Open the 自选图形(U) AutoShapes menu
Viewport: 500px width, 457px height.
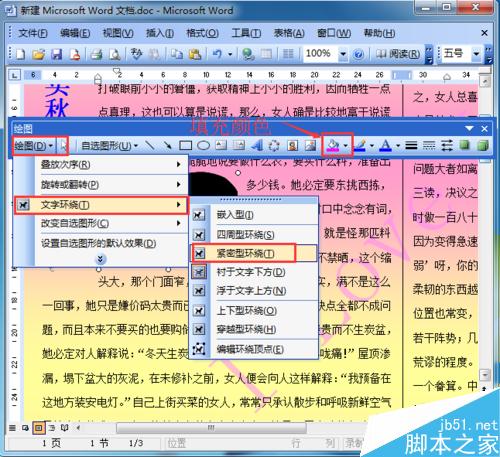click(110, 145)
